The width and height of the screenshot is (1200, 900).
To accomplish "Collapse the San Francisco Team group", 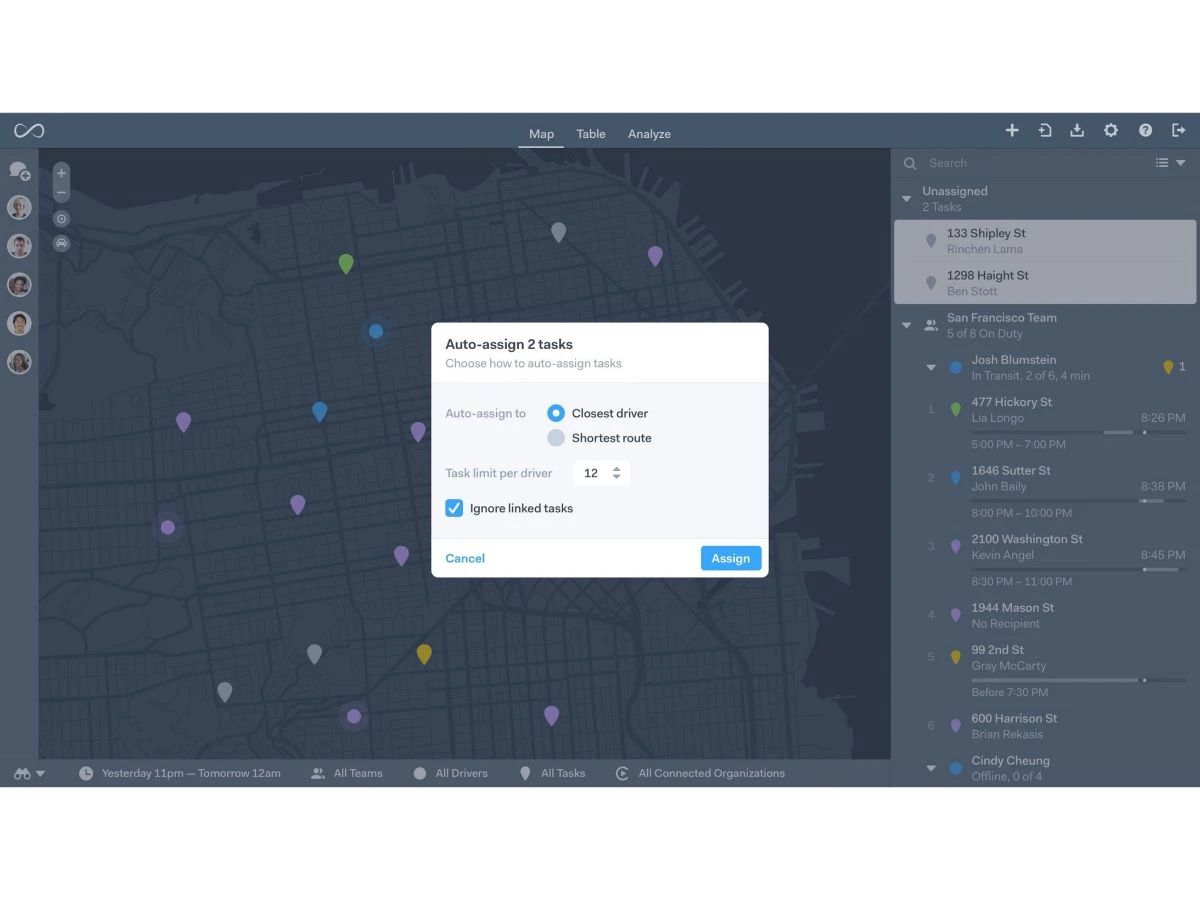I will coord(907,325).
